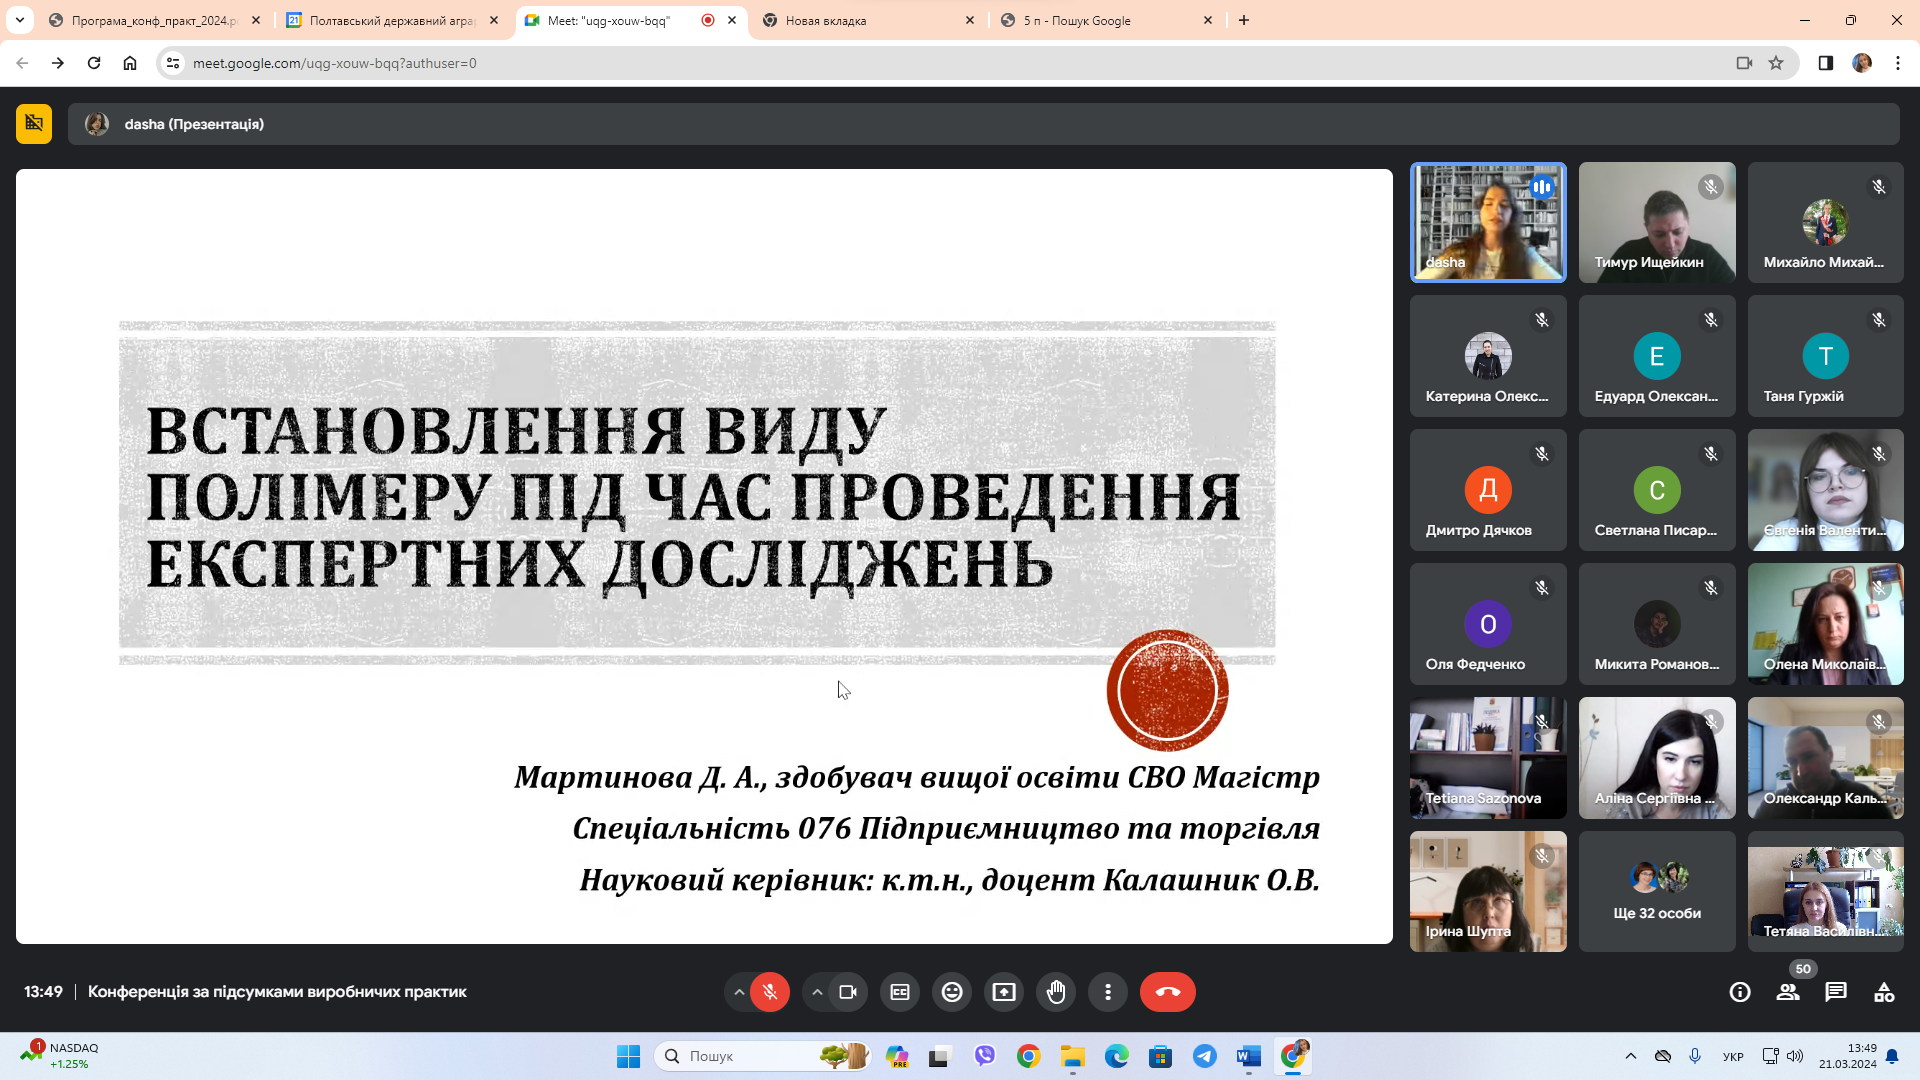Show hidden system tray icons
Image resolution: width=1920 pixels, height=1080 pixels.
[1631, 1056]
